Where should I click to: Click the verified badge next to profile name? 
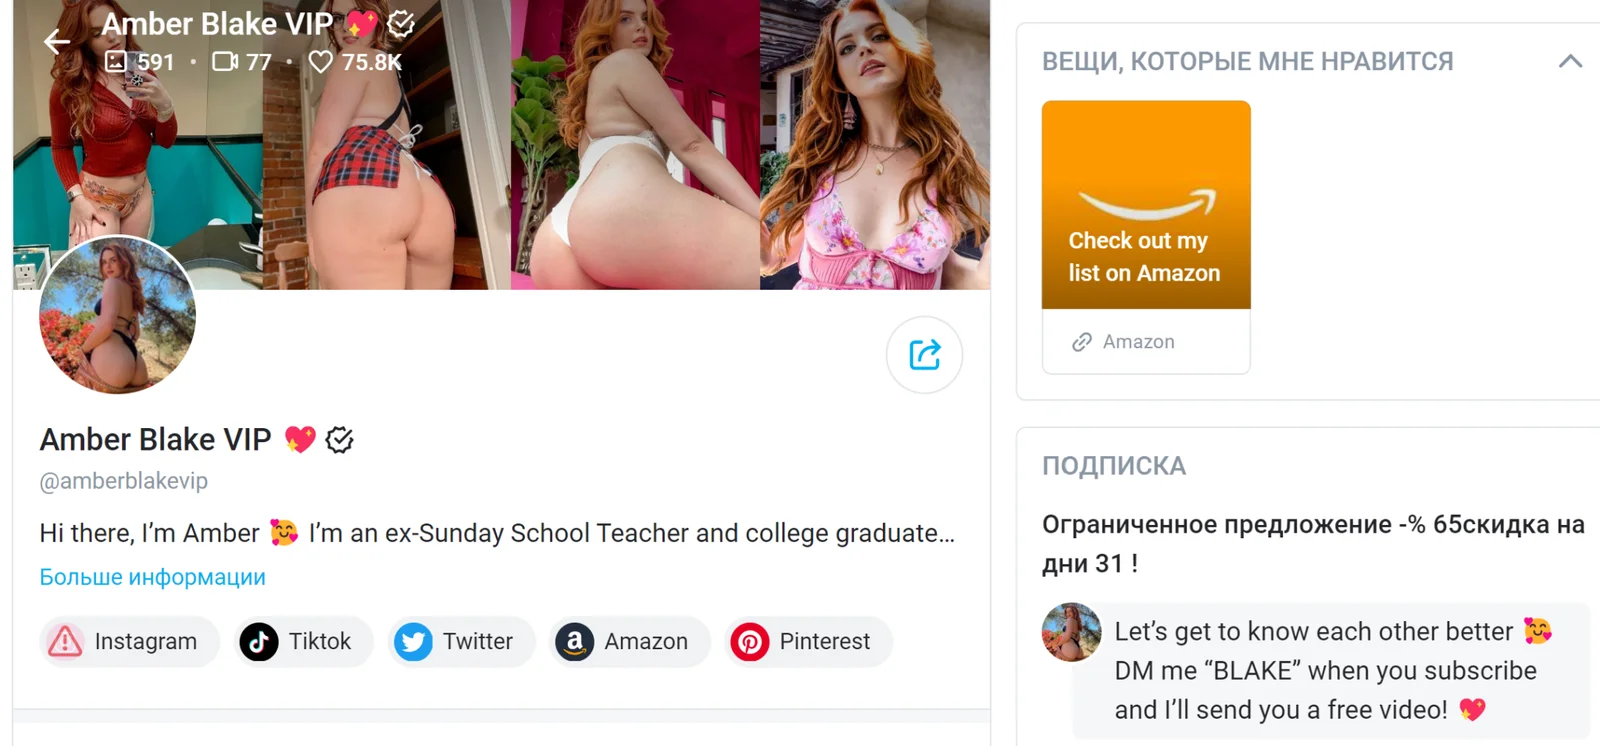coord(340,439)
